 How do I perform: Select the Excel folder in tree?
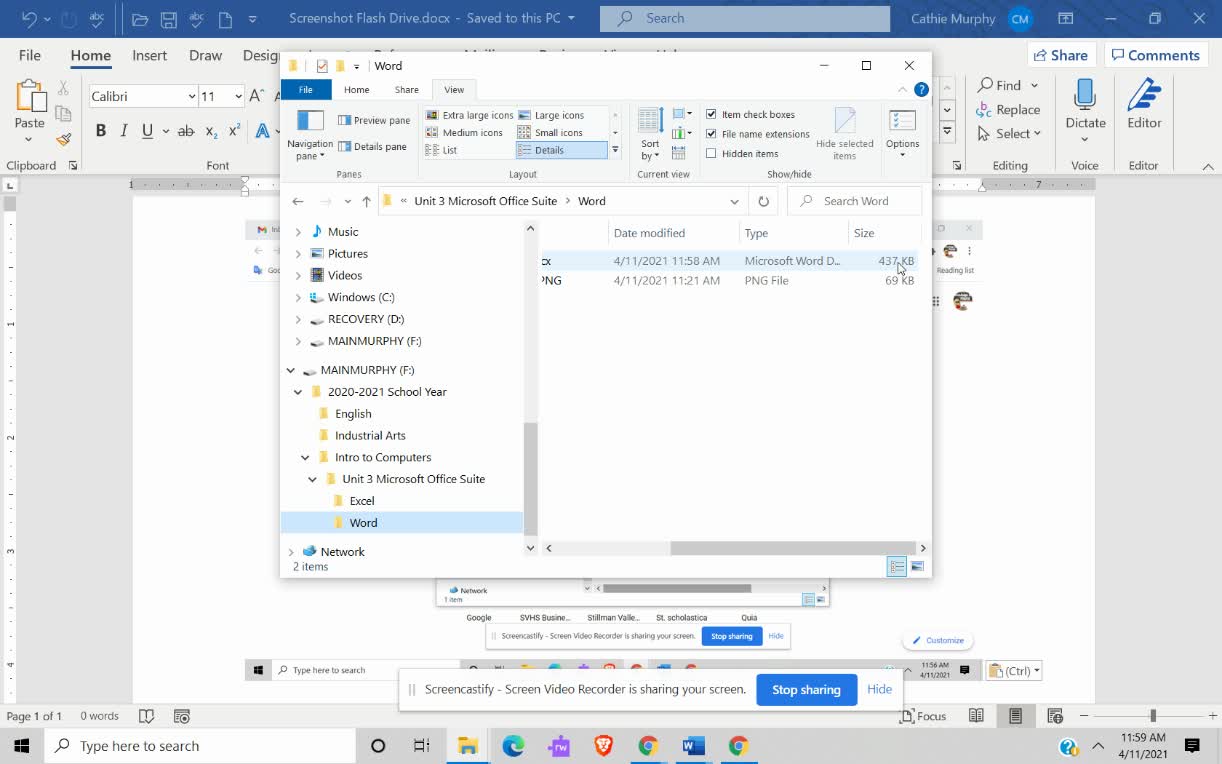tap(362, 501)
